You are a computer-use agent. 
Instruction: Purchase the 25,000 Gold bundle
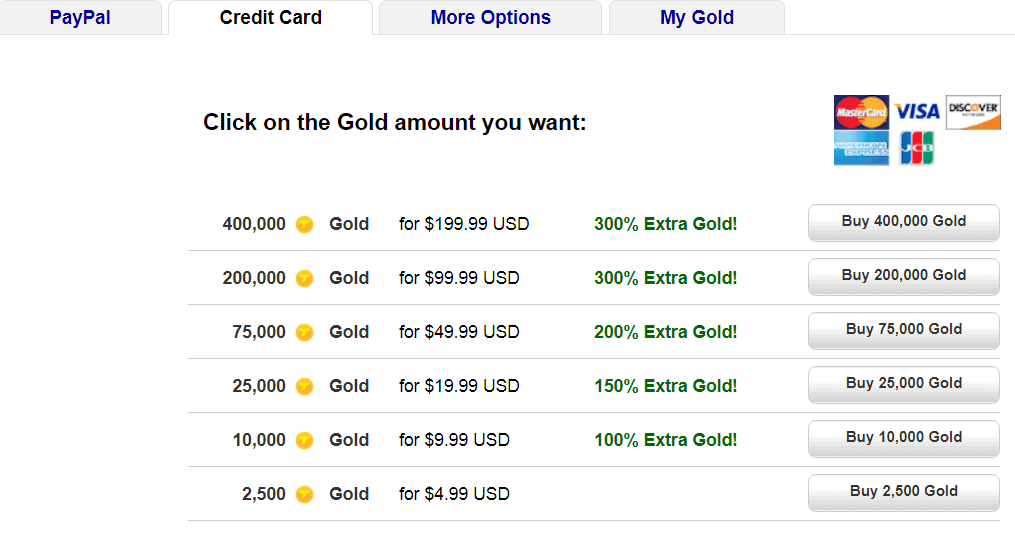point(904,384)
